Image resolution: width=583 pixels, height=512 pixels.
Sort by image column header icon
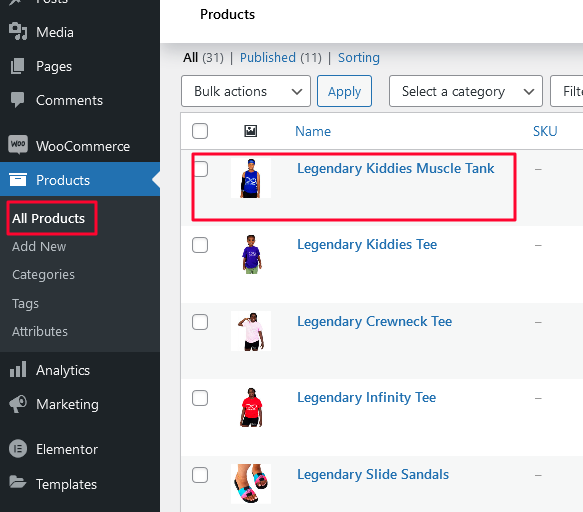(251, 131)
